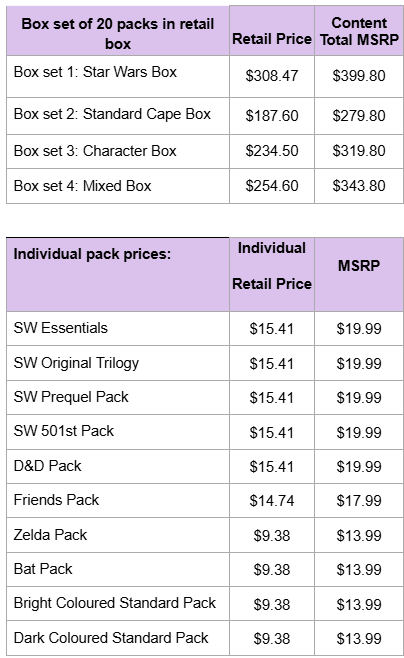Viewport: 404px width, 658px height.
Task: Click the SW 501st Pack cell
Action: [x=118, y=432]
